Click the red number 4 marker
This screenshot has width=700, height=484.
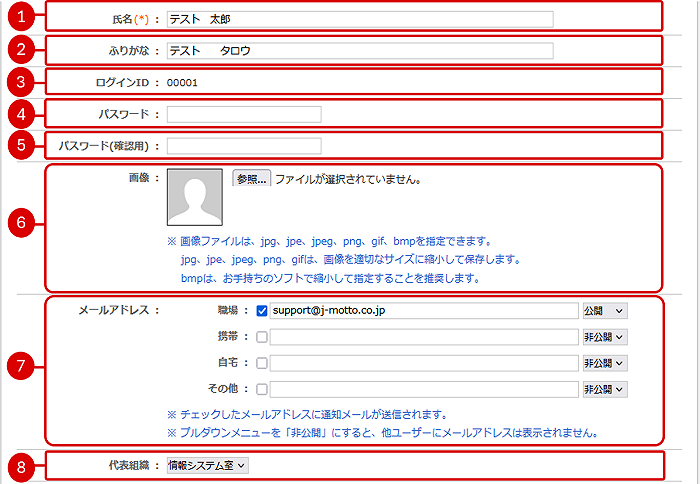pos(21,113)
